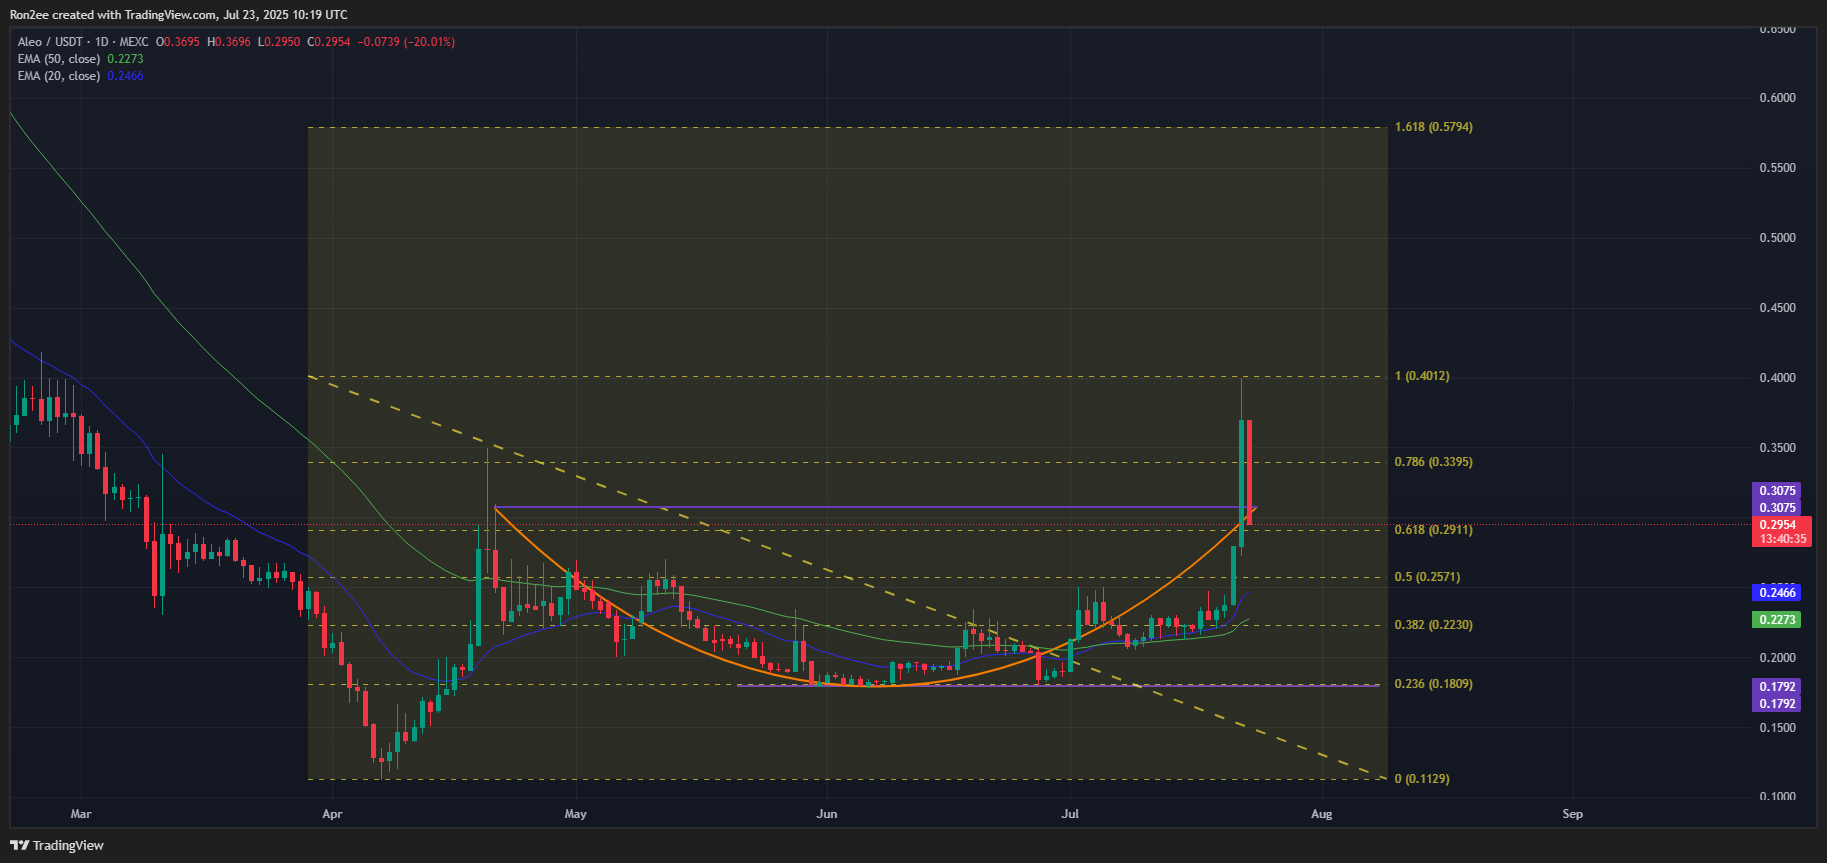Click the Aug label on time axis
This screenshot has width=1827, height=863.
pos(1321,814)
